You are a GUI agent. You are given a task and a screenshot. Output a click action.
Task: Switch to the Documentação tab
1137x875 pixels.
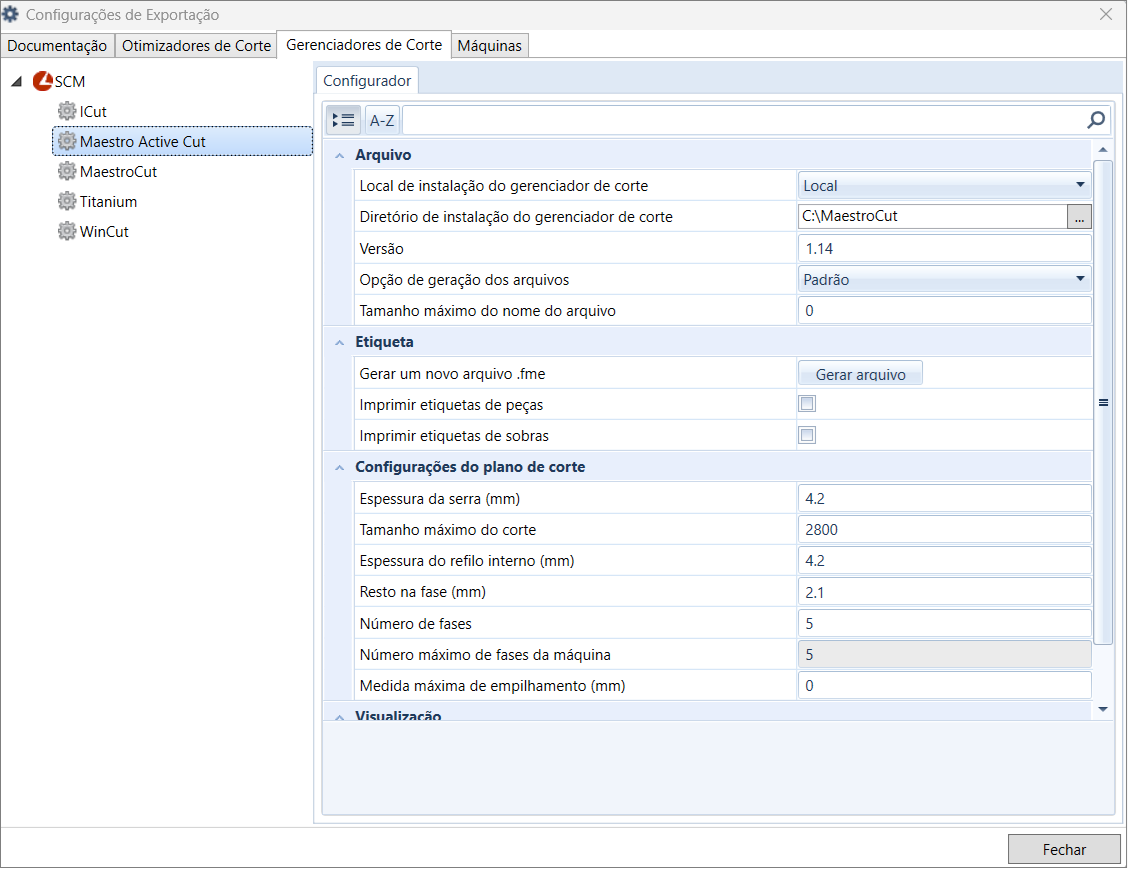tap(57, 46)
